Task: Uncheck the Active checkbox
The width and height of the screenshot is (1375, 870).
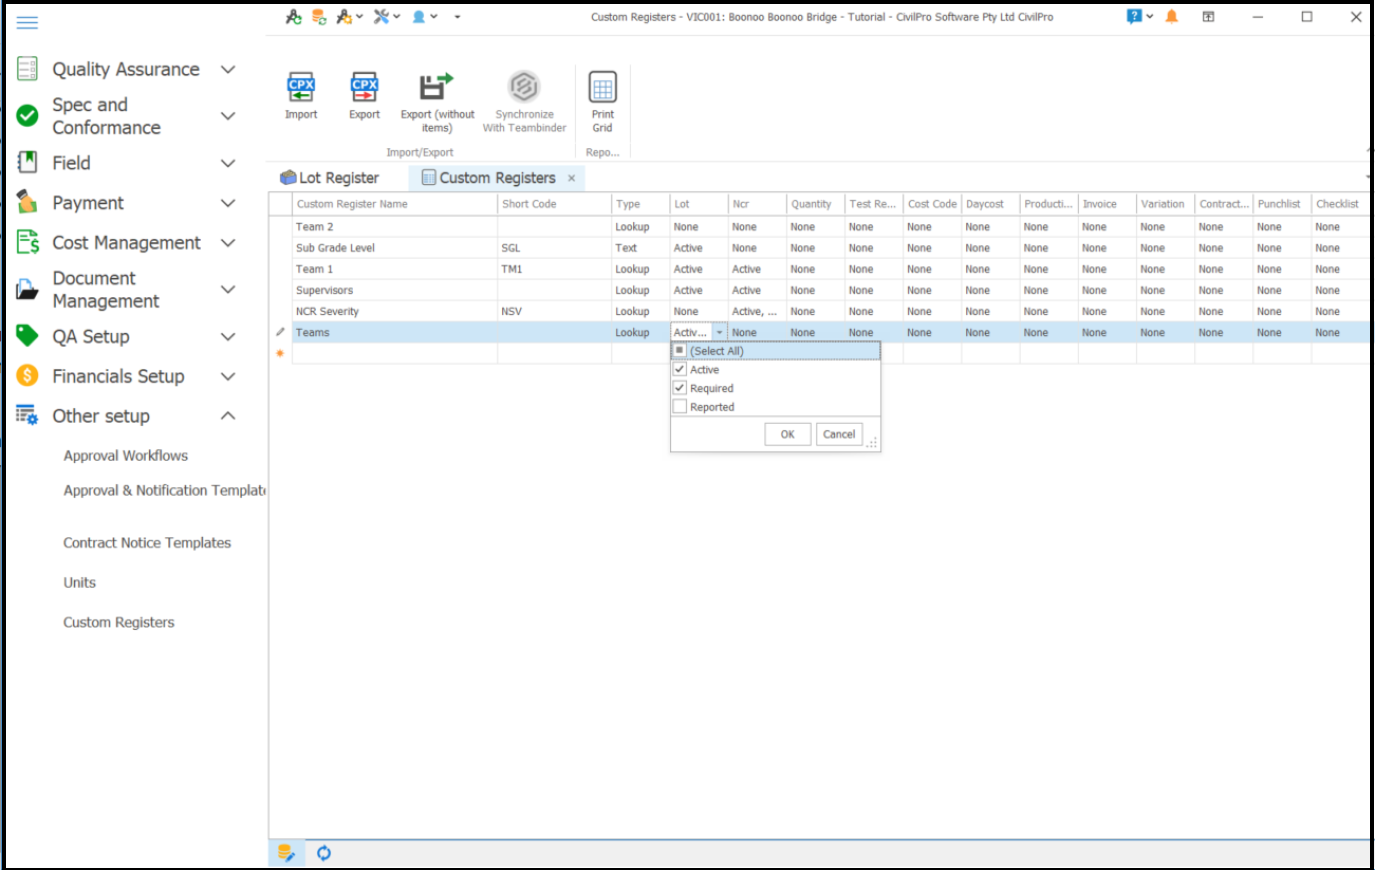Action: [680, 370]
